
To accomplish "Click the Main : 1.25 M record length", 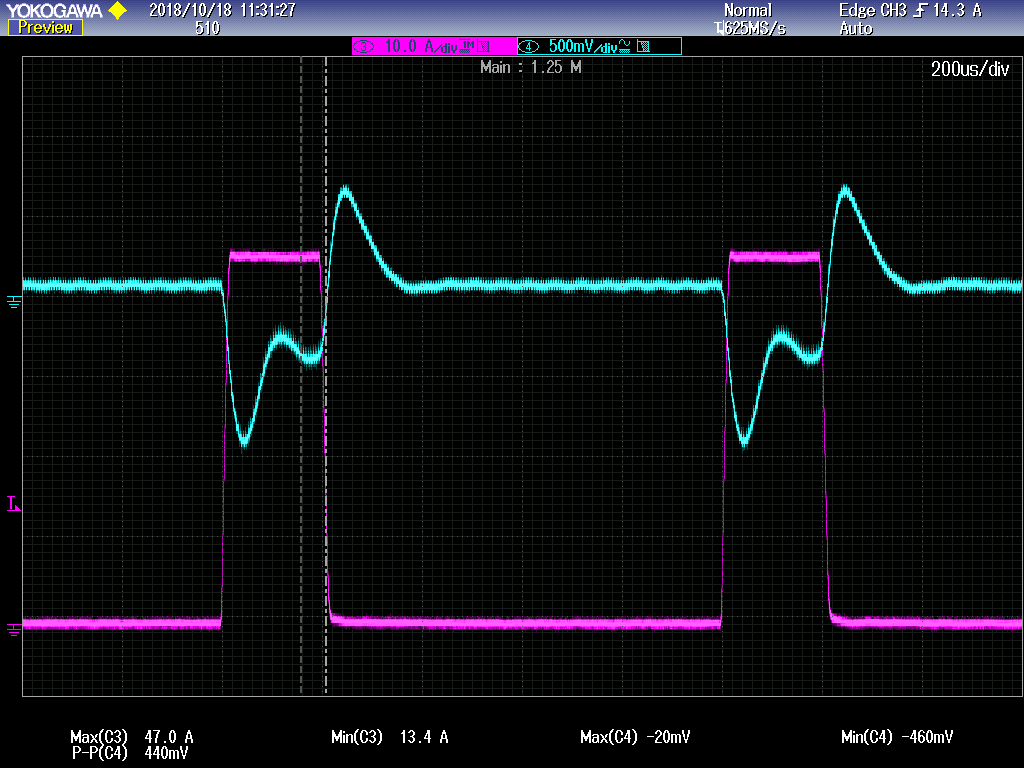I will click(530, 67).
